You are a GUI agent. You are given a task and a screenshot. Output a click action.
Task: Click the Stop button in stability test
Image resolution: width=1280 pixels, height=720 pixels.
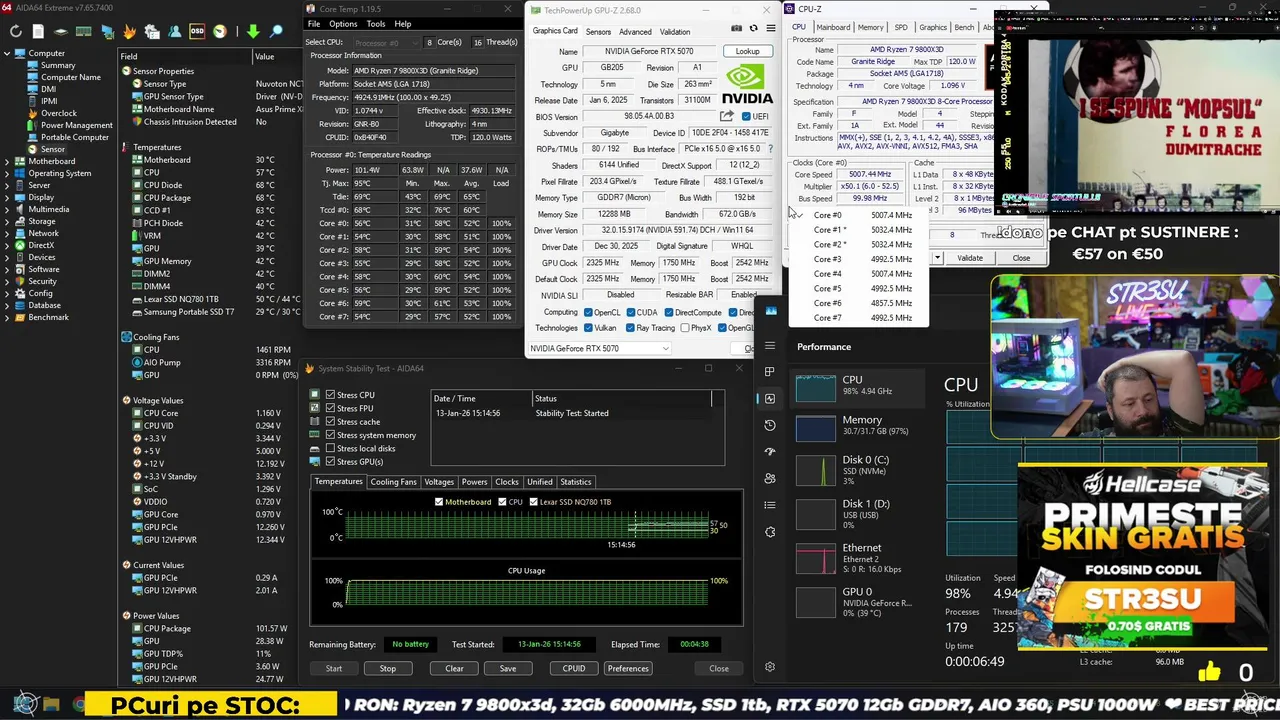coord(387,668)
